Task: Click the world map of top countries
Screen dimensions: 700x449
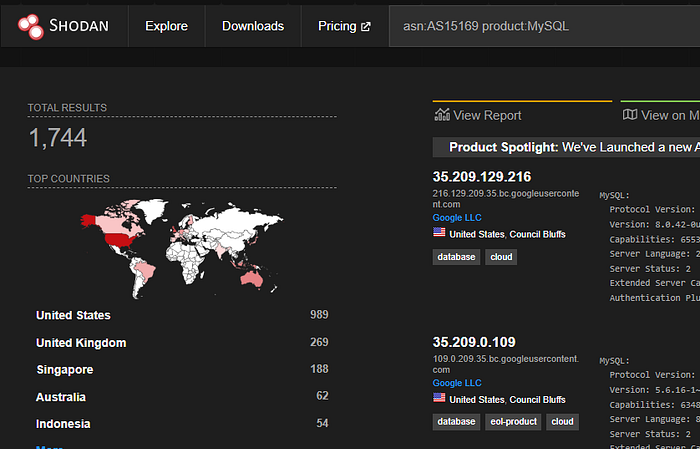Action: (x=182, y=249)
